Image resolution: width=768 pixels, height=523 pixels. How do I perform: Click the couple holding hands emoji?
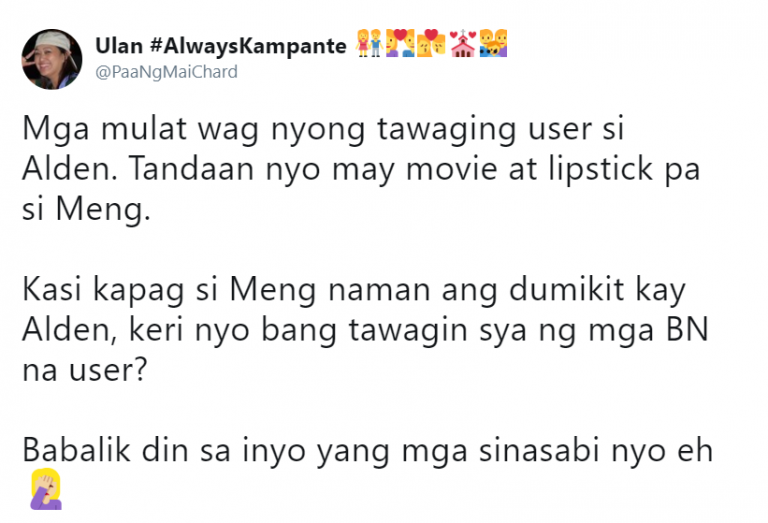tap(368, 46)
